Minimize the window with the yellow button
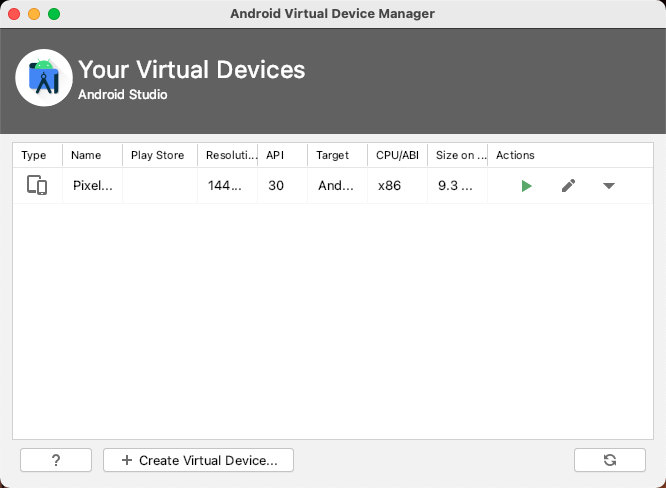Screen dimensions: 666x488 pos(34,14)
